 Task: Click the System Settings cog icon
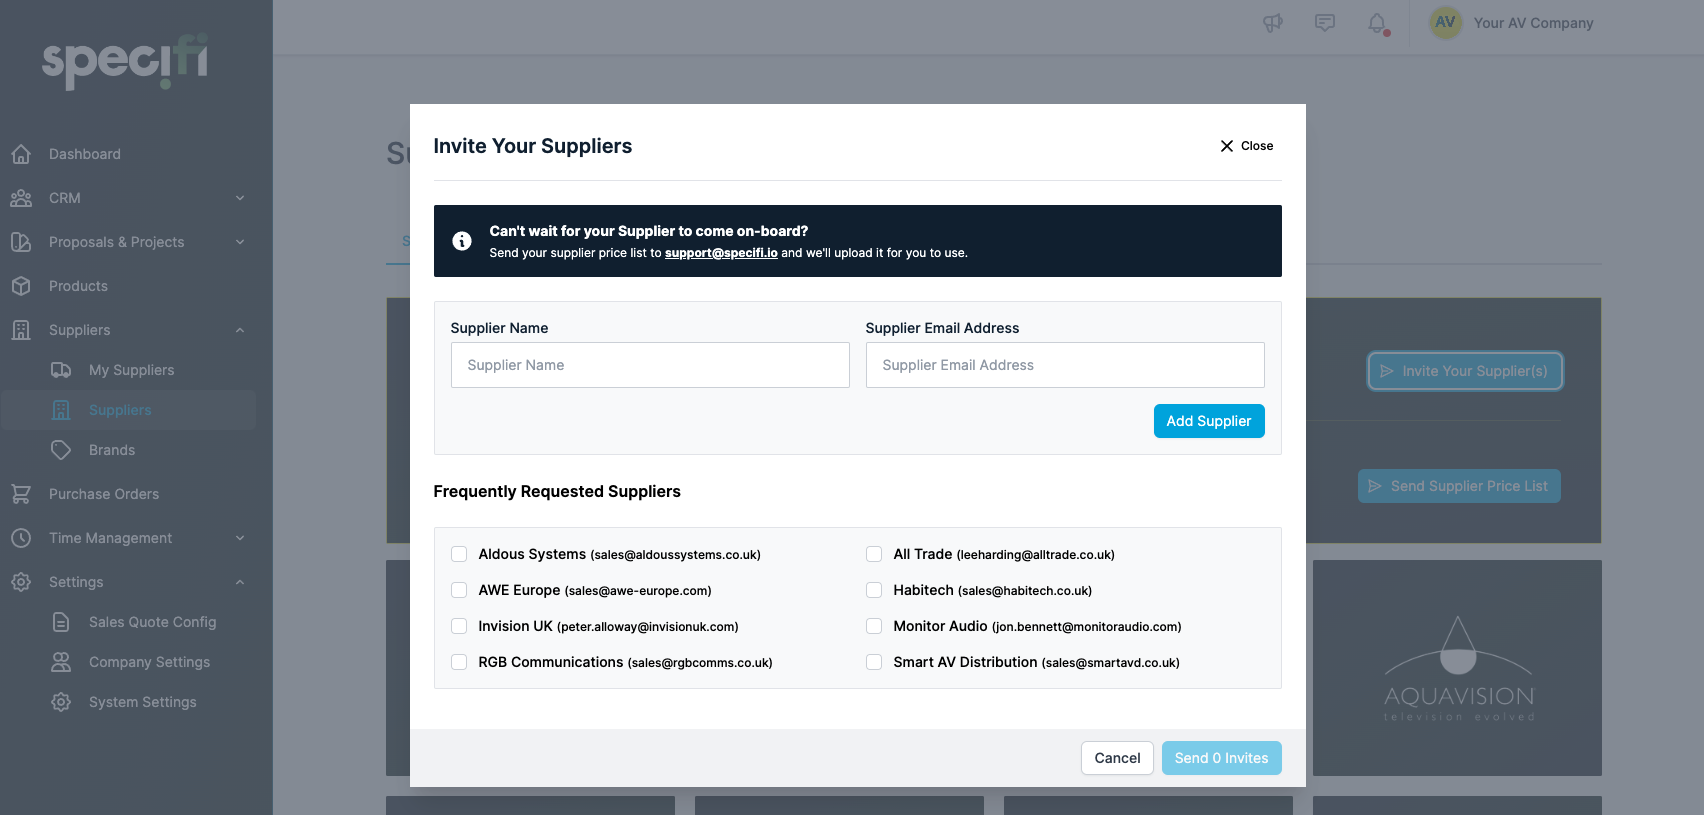point(61,702)
